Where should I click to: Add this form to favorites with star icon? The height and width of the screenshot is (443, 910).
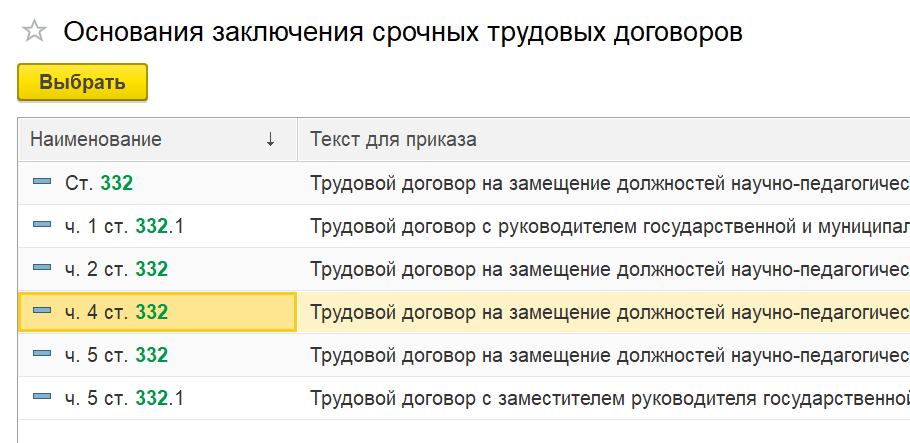[34, 32]
